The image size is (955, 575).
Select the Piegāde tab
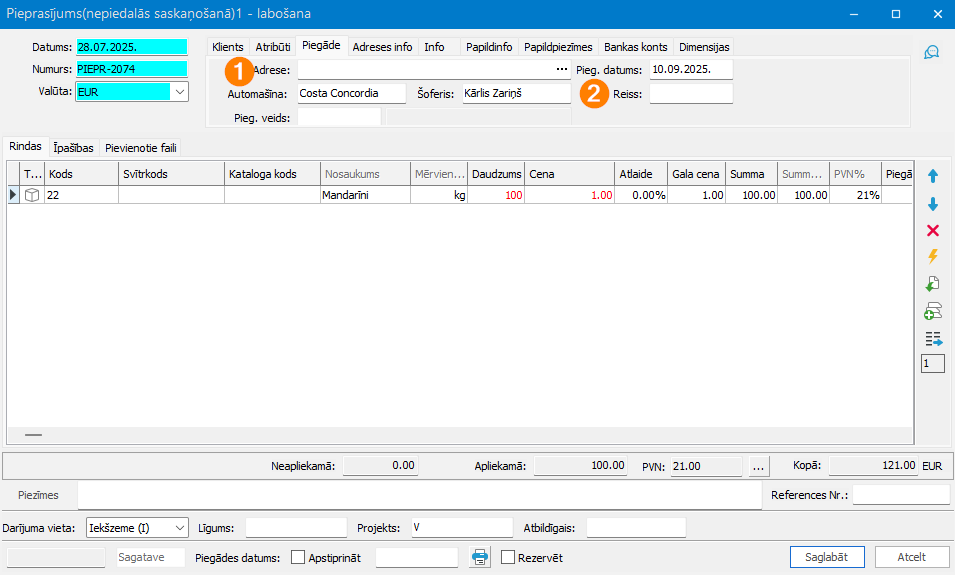point(321,46)
